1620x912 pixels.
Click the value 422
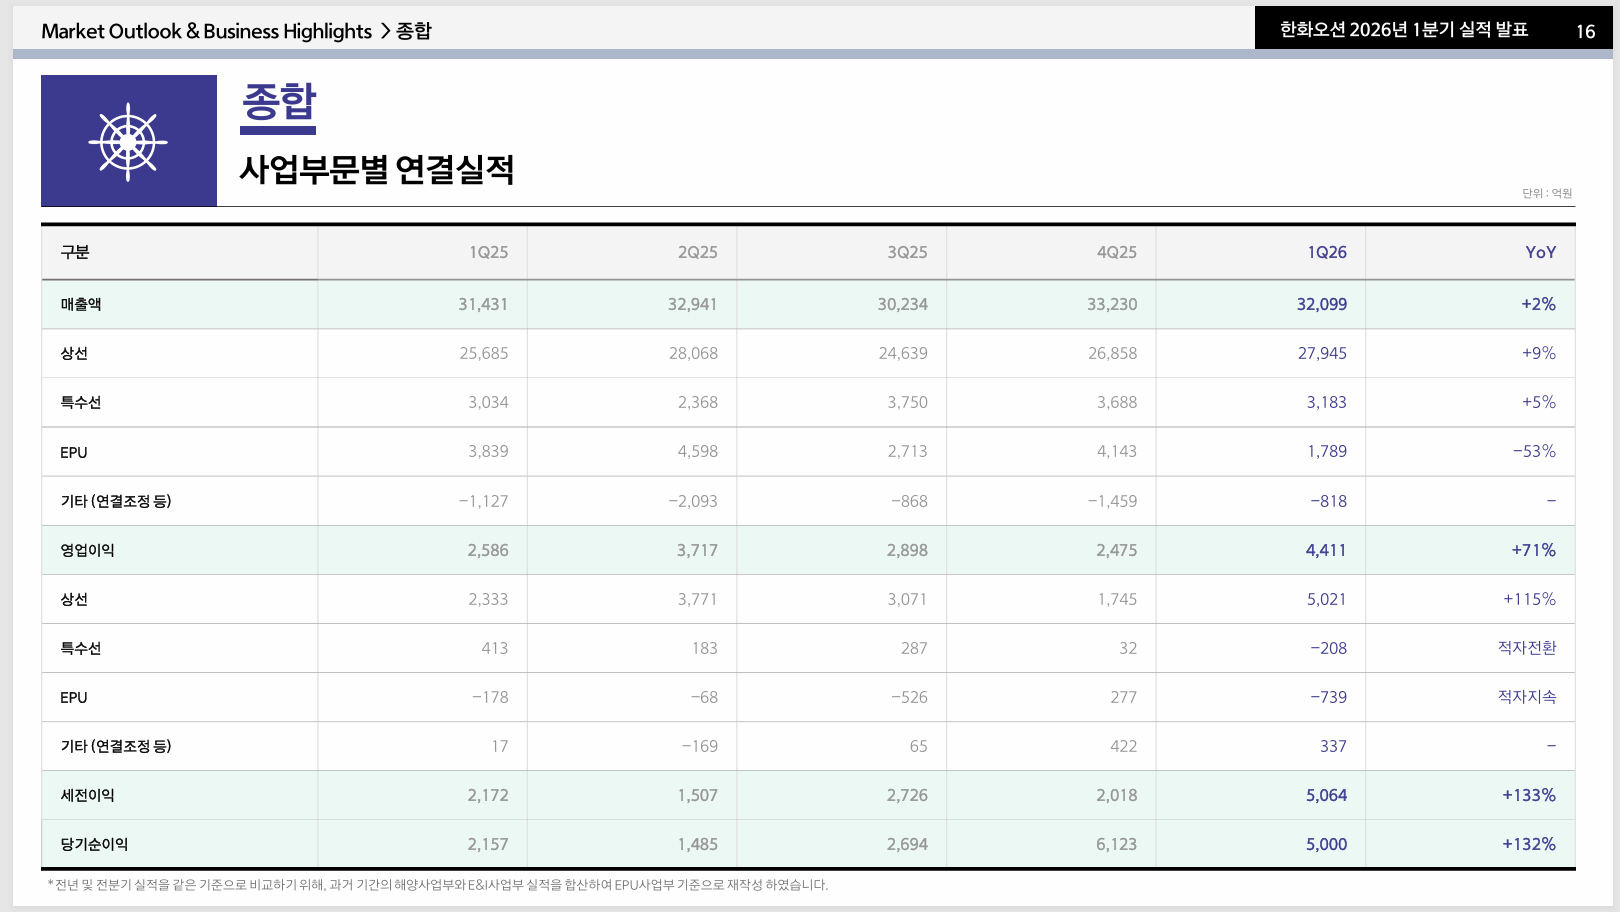click(1124, 746)
